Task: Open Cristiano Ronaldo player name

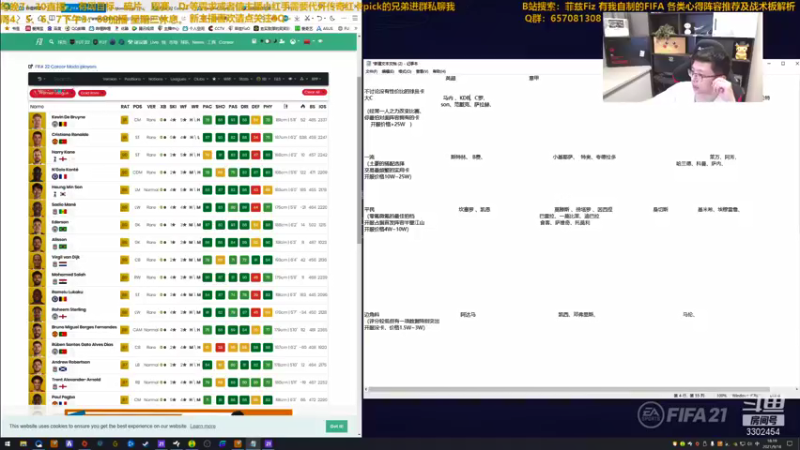Action: click(70, 134)
